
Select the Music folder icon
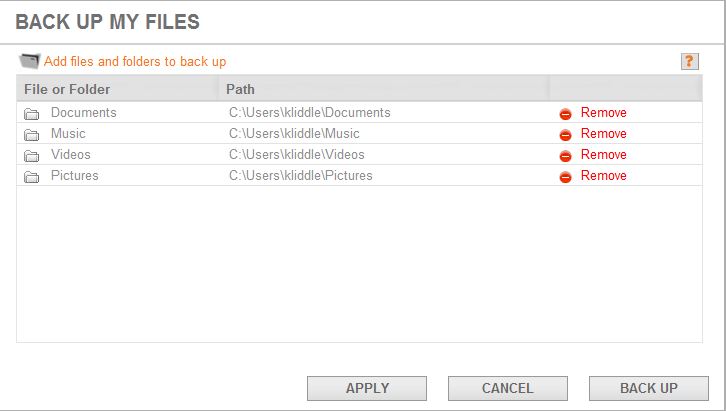[x=31, y=135]
